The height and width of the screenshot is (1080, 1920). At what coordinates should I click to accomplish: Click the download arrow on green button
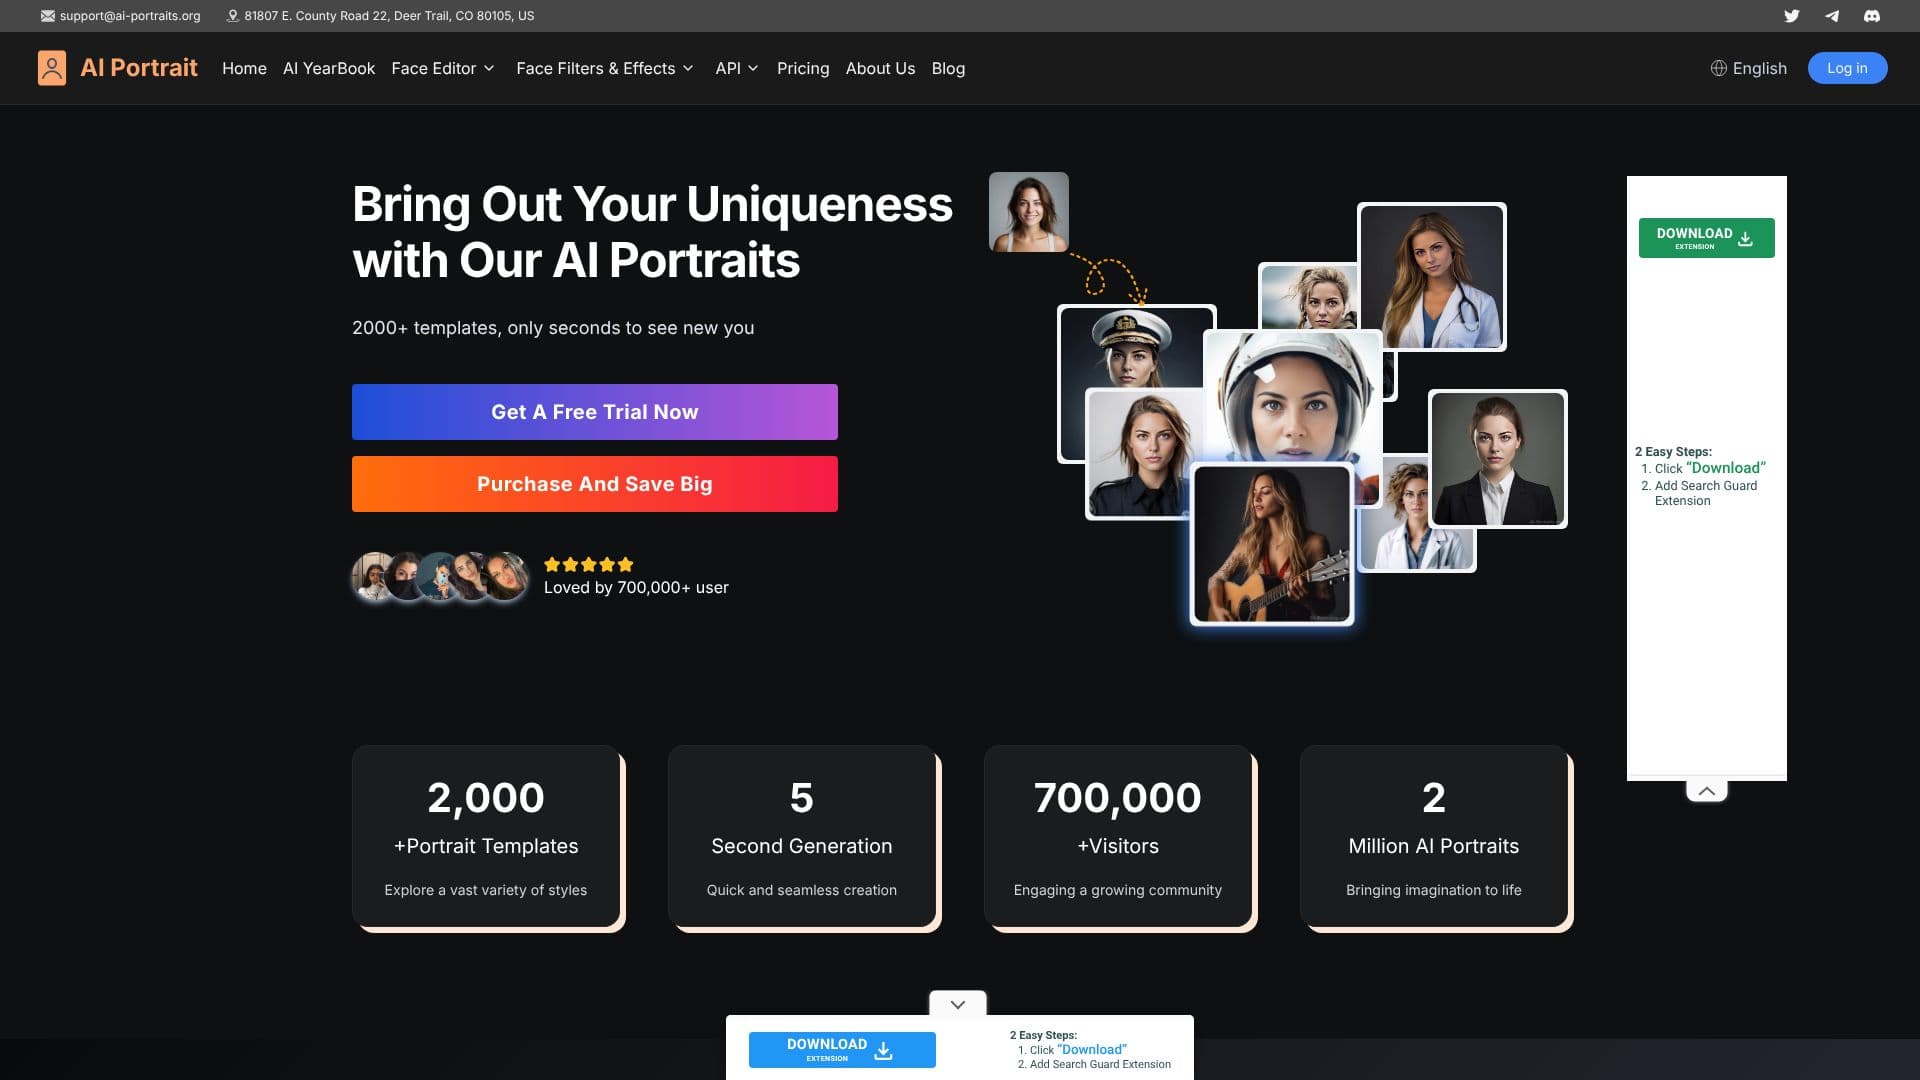pyautogui.click(x=1745, y=239)
